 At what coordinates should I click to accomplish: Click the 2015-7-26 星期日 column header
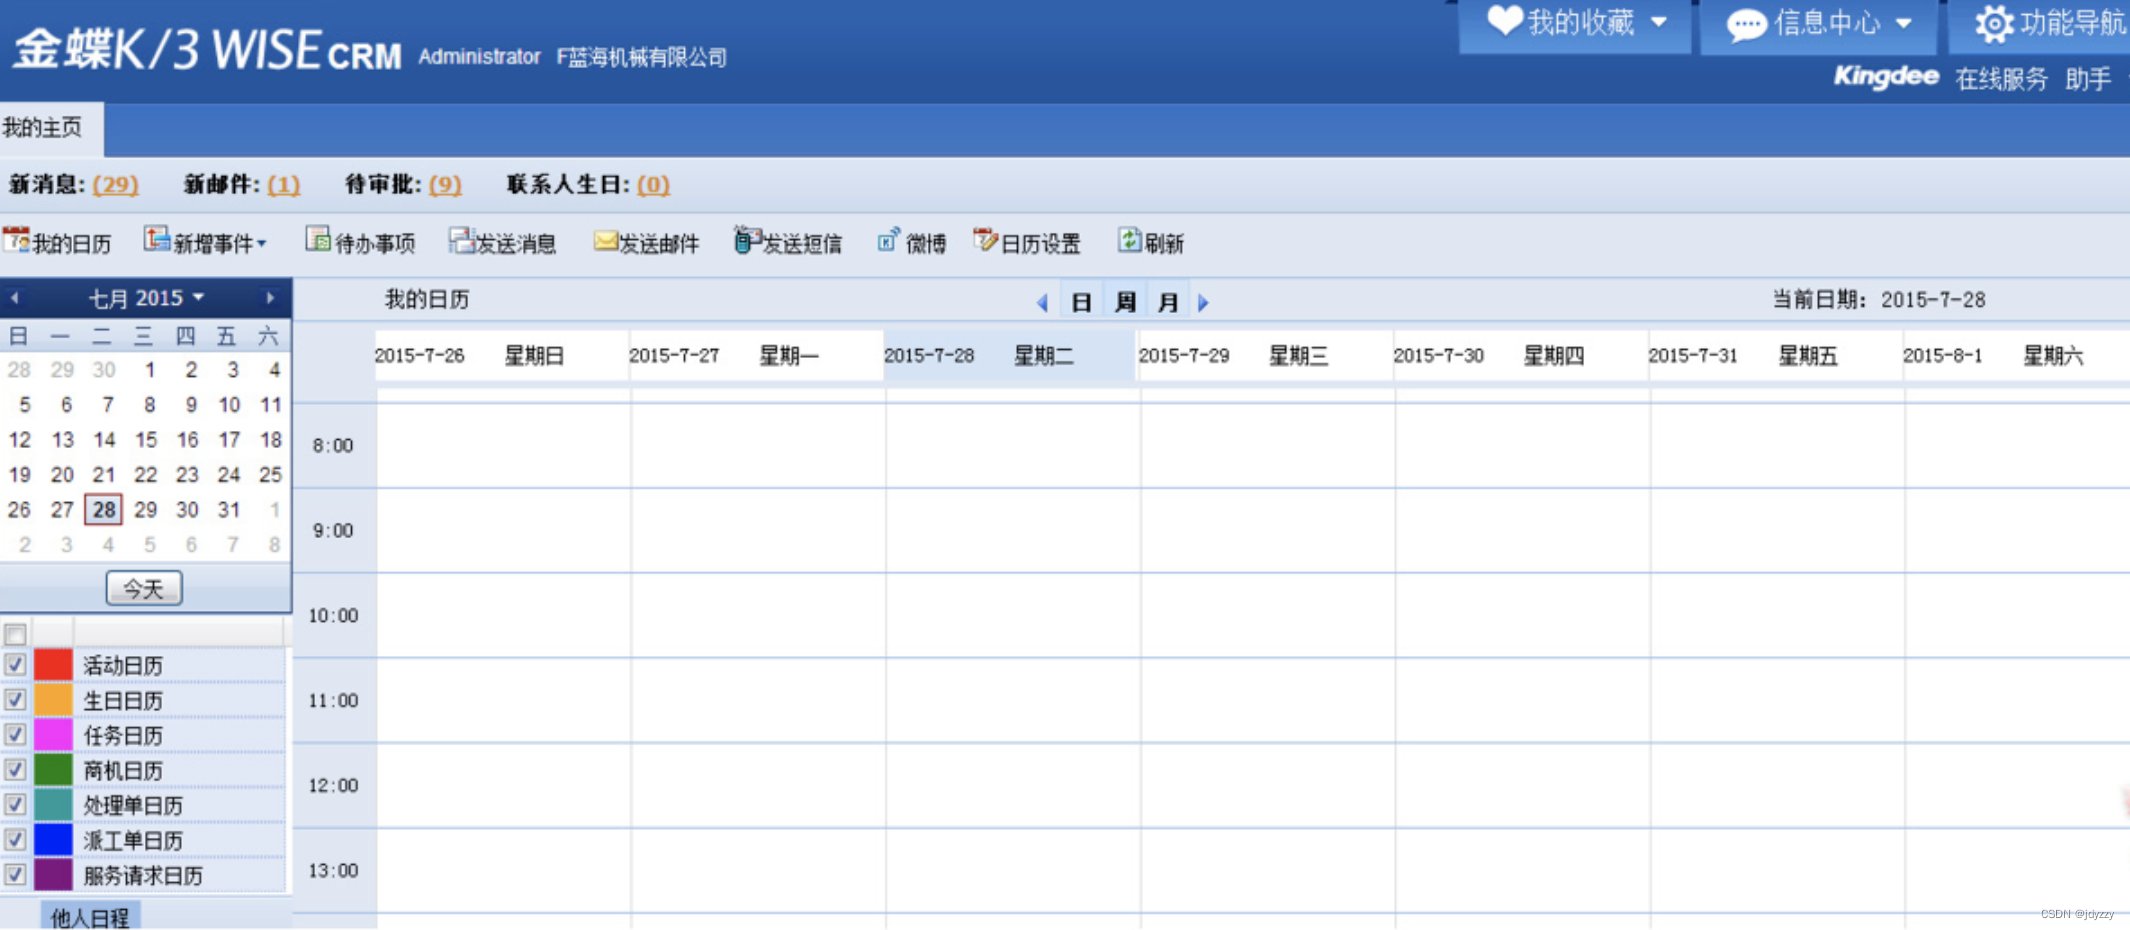pyautogui.click(x=501, y=356)
